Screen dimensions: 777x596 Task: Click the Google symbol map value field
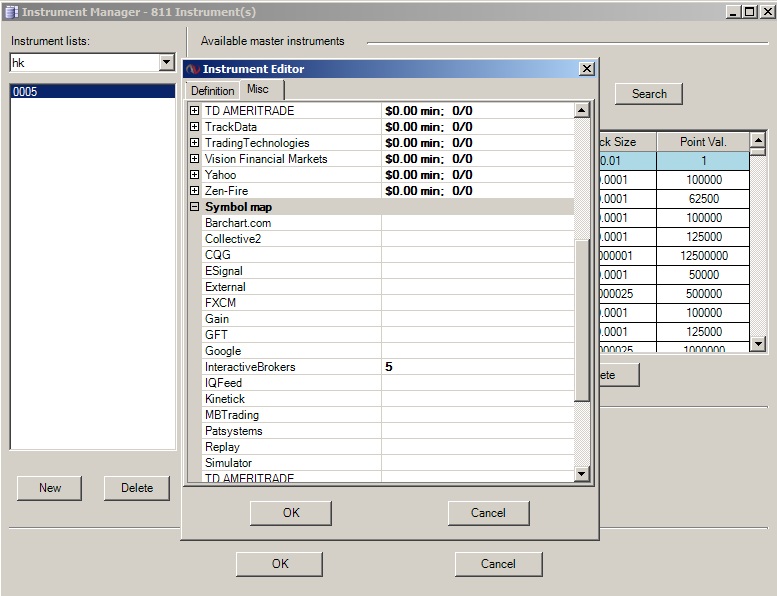click(478, 351)
